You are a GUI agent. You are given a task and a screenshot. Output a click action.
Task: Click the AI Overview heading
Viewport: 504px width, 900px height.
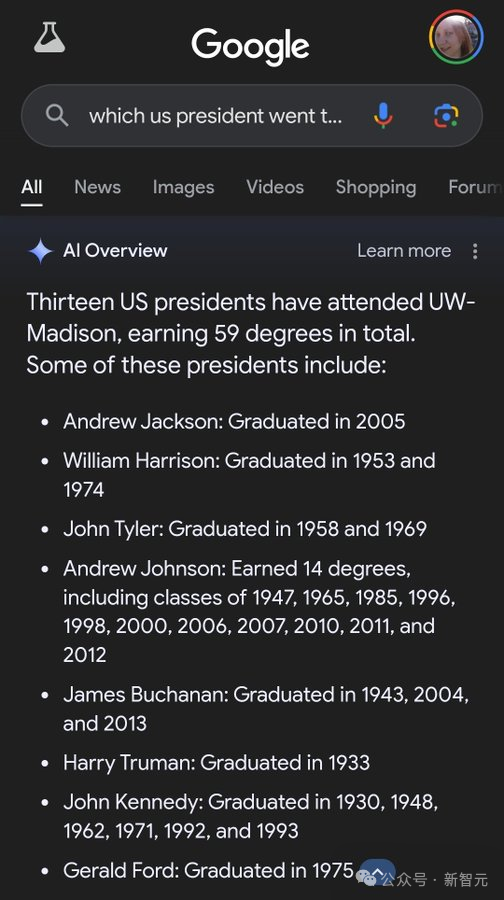[115, 250]
